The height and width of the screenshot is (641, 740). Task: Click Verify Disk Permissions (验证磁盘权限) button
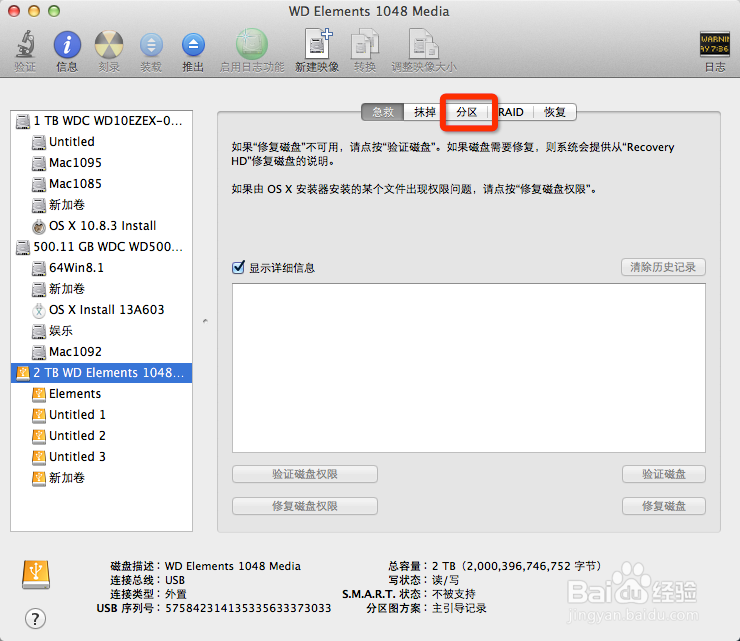pyautogui.click(x=305, y=474)
